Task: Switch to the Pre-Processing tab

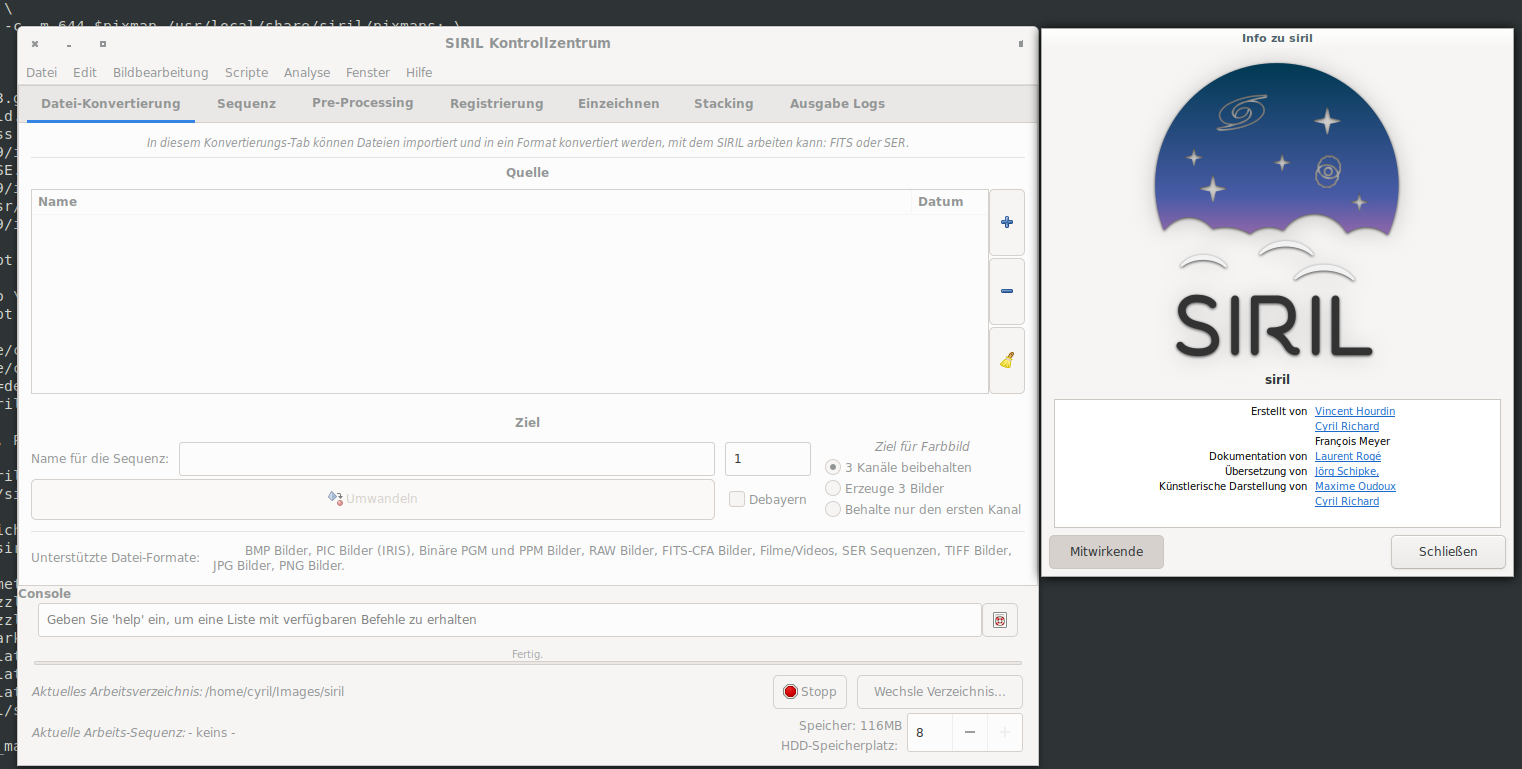Action: point(363,103)
